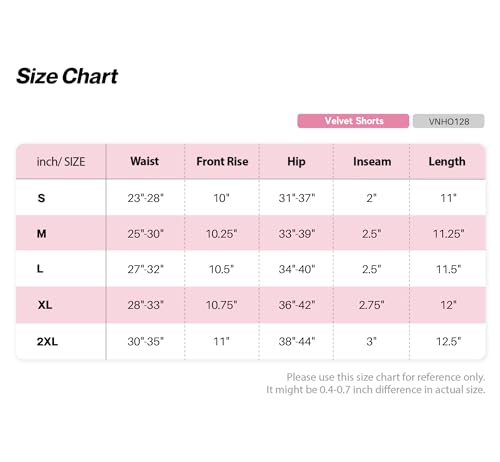
Task: Select the 12.5" length value for 2XL
Action: coord(449,341)
